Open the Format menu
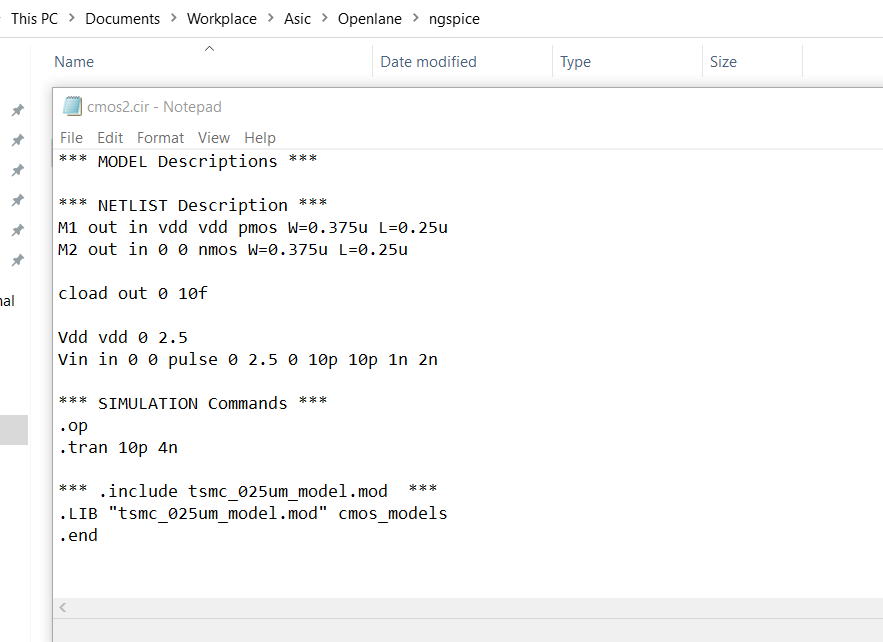This screenshot has width=883, height=642. [160, 137]
